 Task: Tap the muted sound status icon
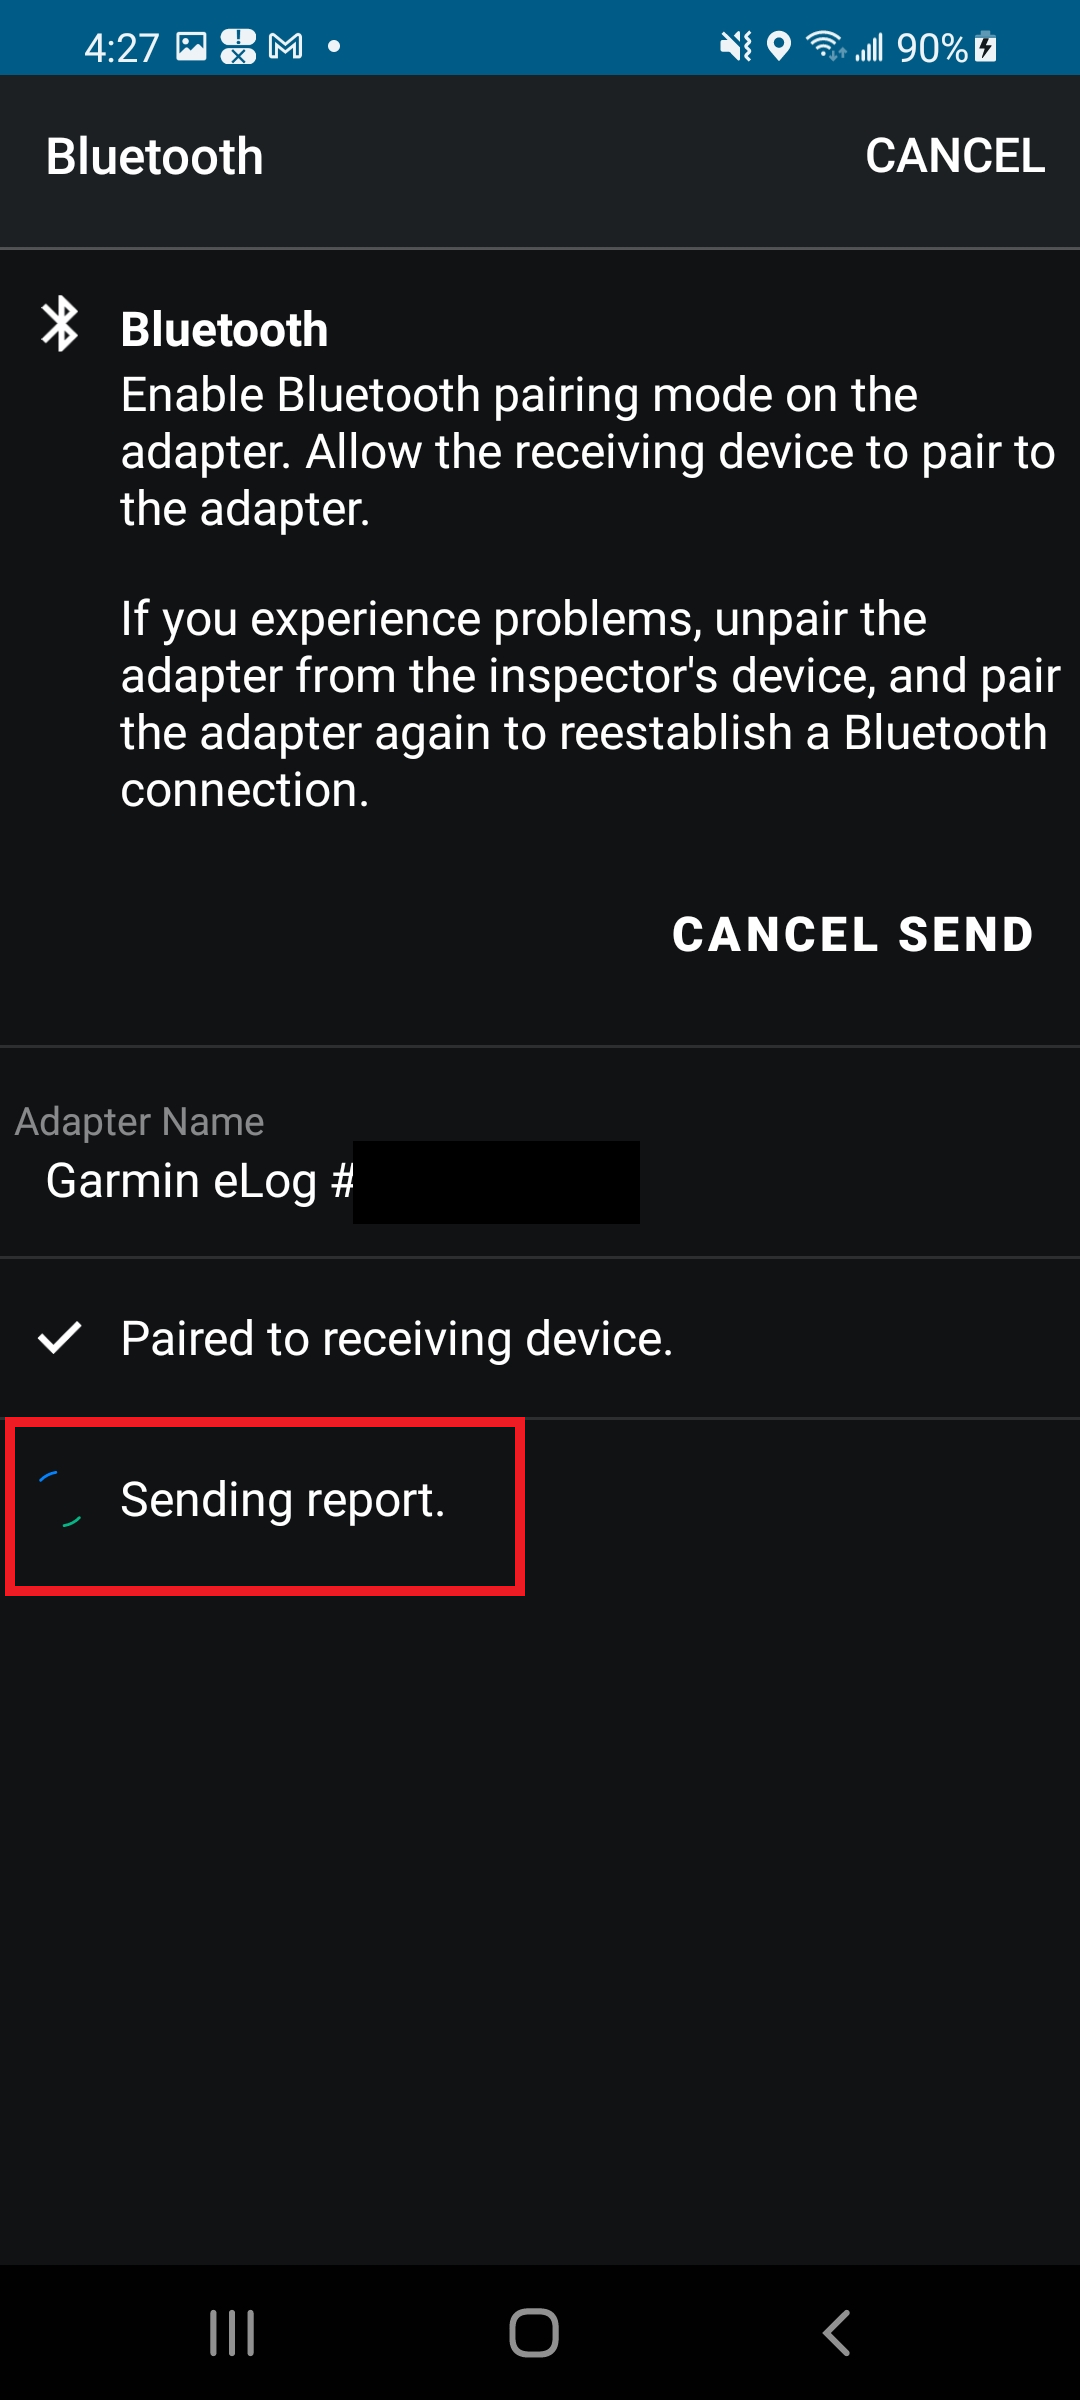click(x=736, y=46)
